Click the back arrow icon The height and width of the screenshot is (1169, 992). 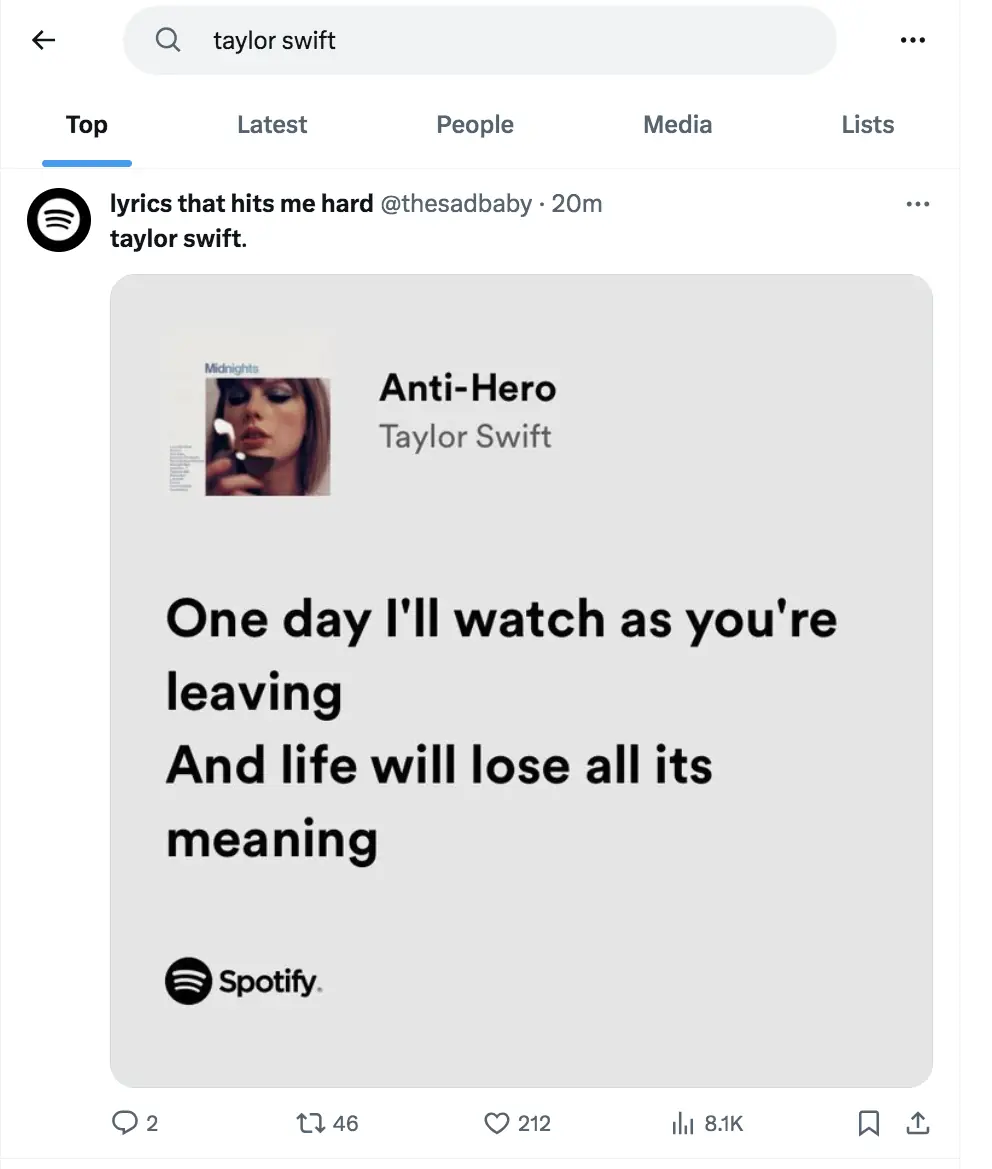[x=43, y=40]
